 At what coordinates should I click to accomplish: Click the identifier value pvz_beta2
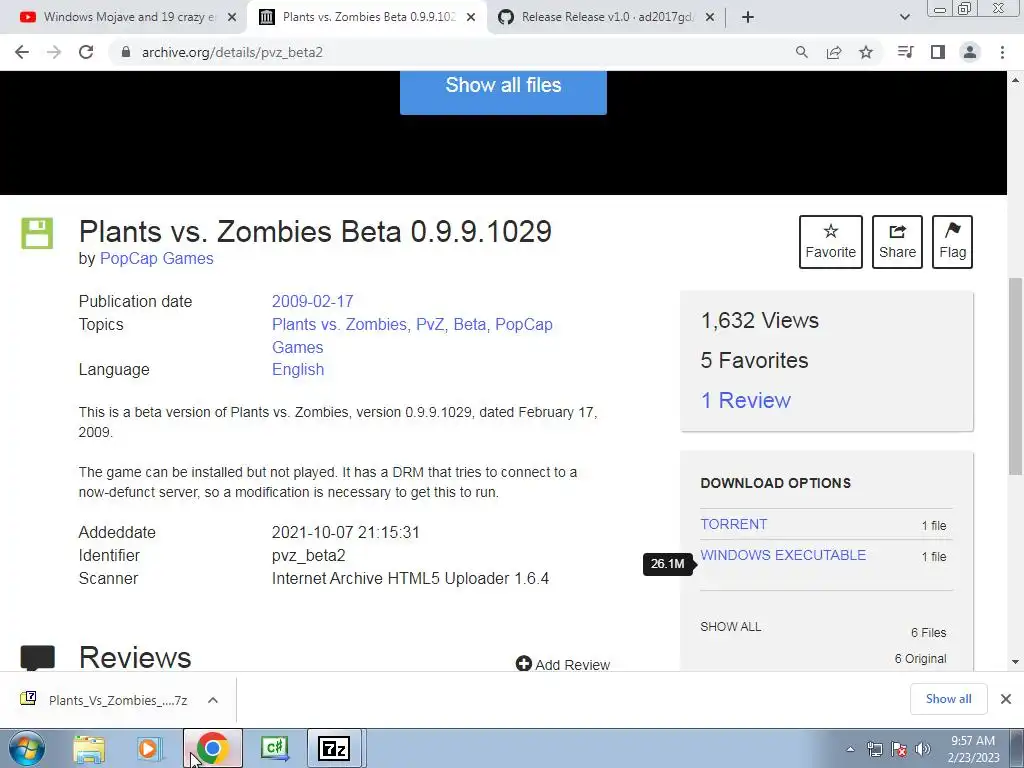coord(308,555)
